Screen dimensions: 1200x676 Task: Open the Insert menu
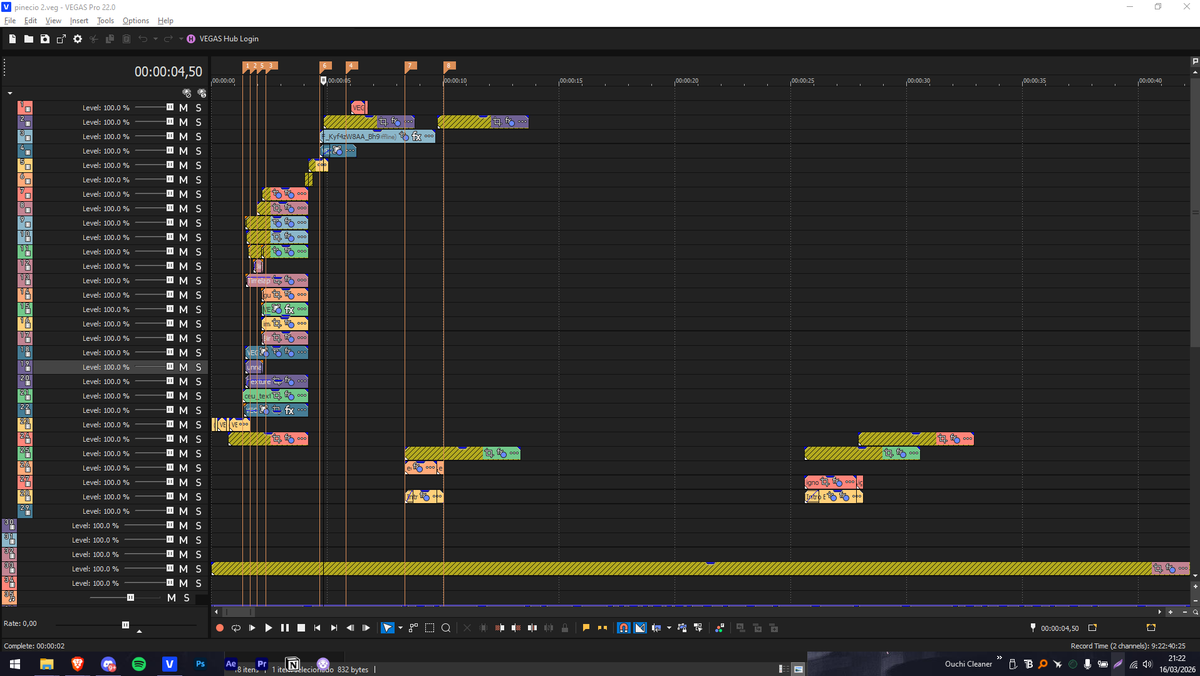click(79, 20)
